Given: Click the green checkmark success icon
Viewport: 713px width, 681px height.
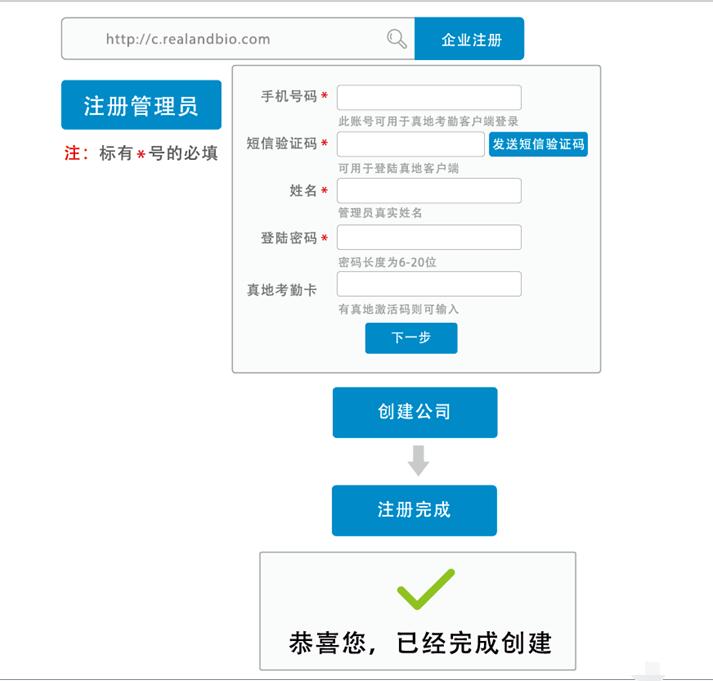Looking at the screenshot, I should tap(426, 589).
